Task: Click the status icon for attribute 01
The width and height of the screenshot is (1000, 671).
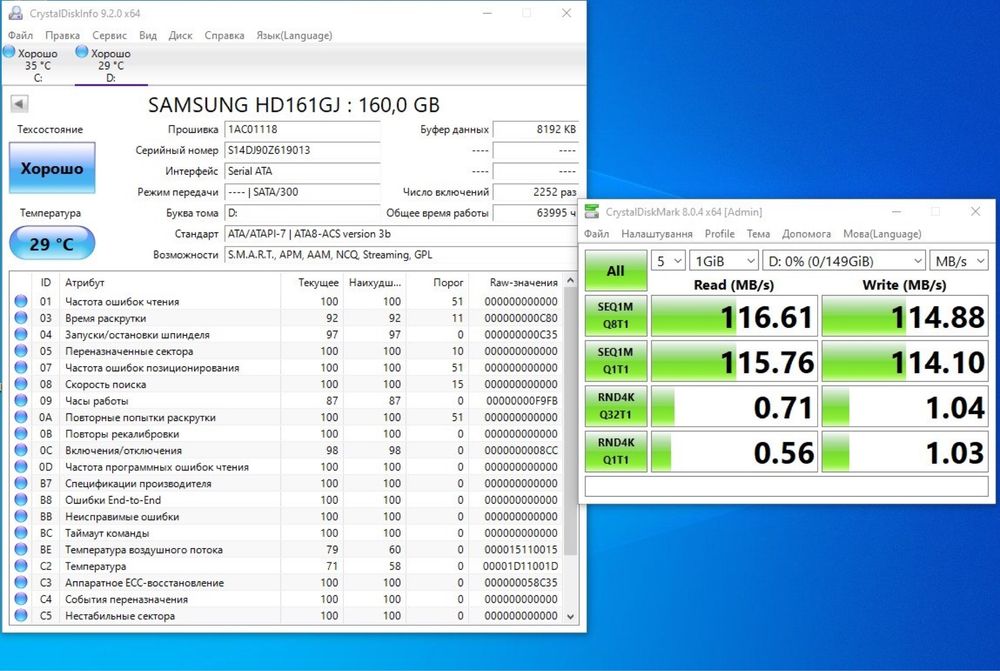Action: coord(21,301)
